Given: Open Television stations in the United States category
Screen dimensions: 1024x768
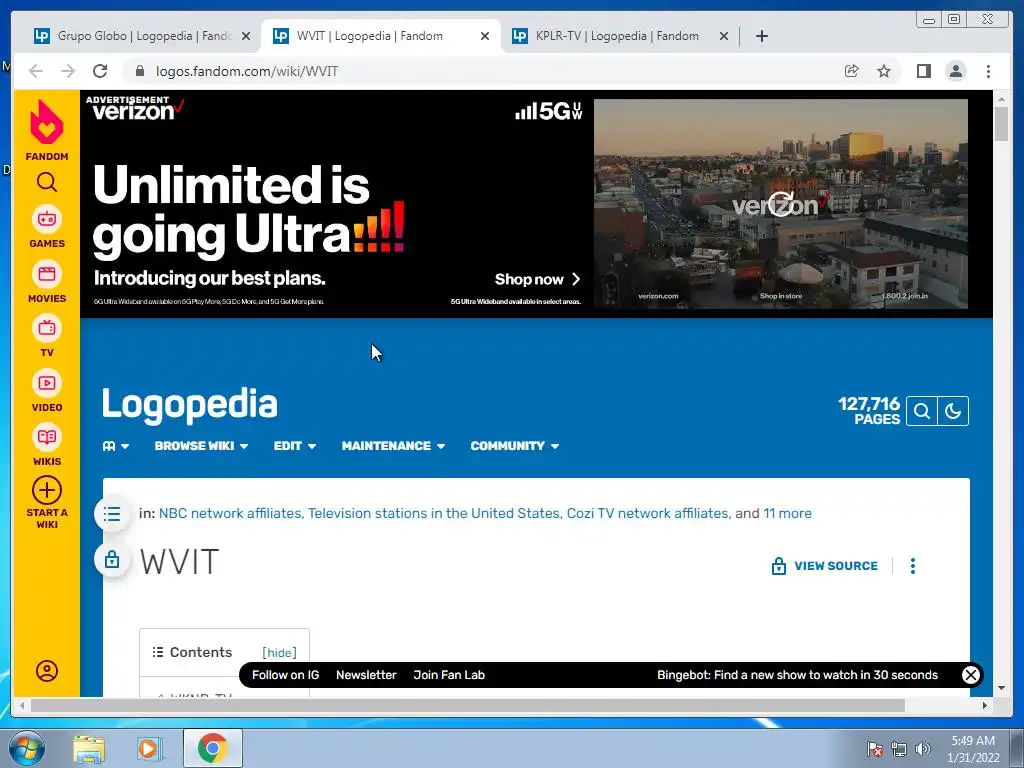Looking at the screenshot, I should 434,513.
